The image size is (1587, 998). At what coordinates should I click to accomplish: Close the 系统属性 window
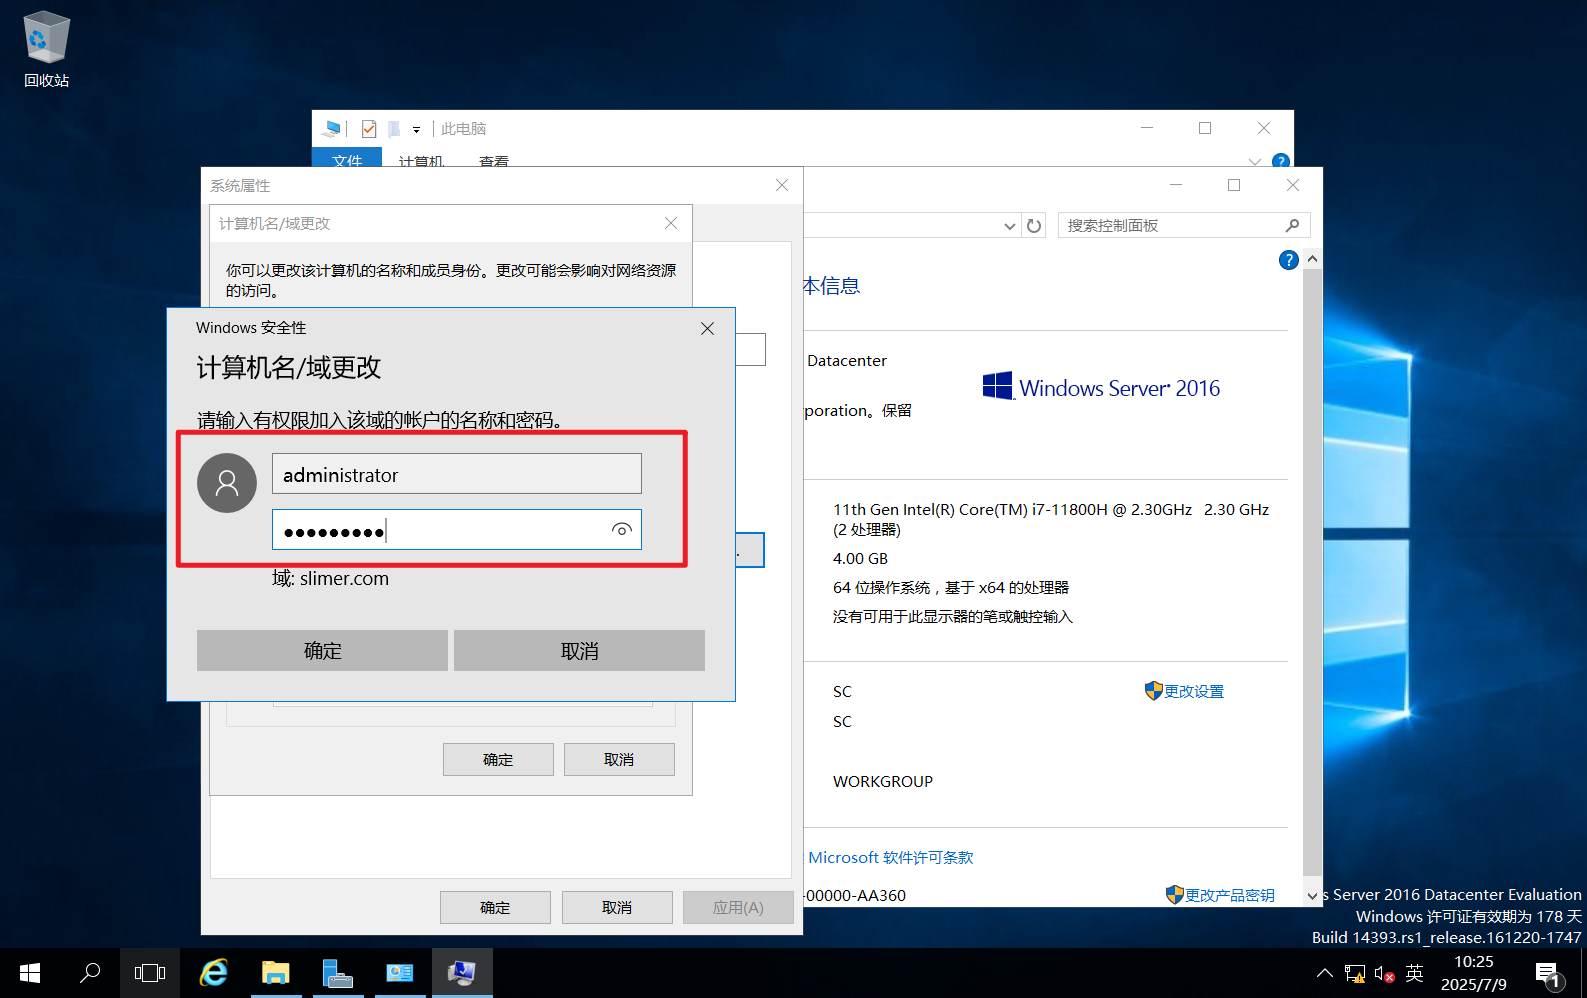coord(782,185)
